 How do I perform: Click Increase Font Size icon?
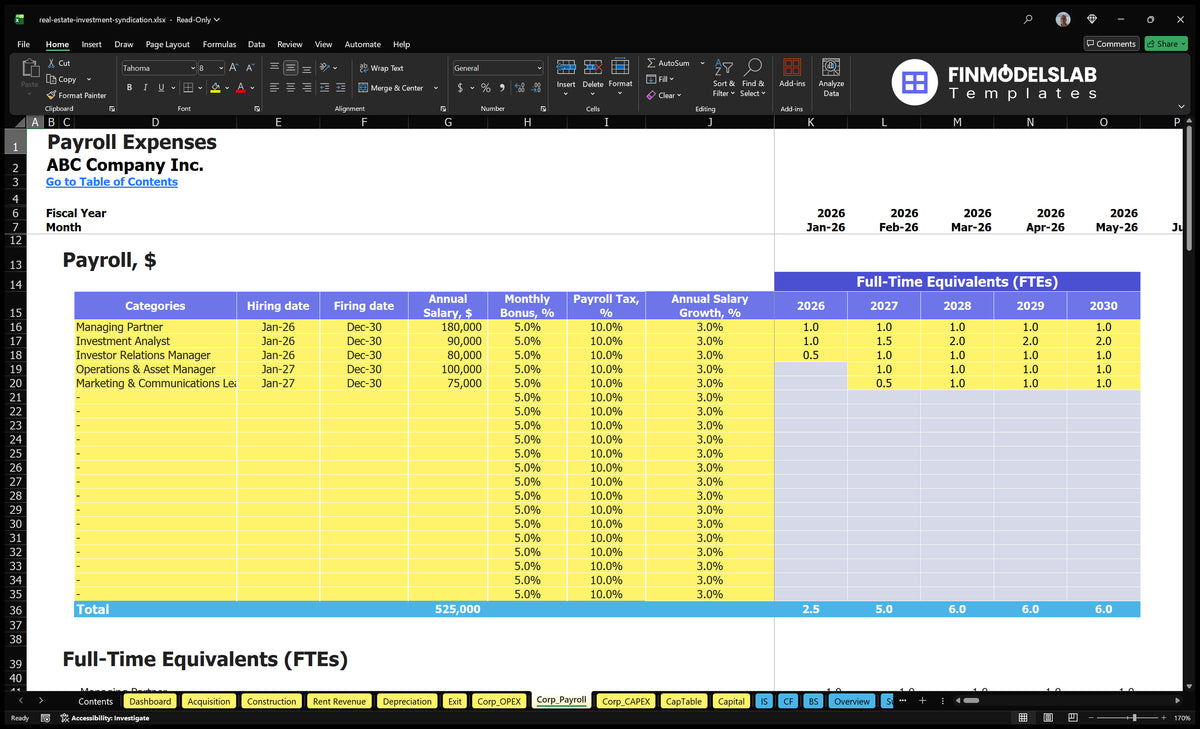(x=233, y=68)
